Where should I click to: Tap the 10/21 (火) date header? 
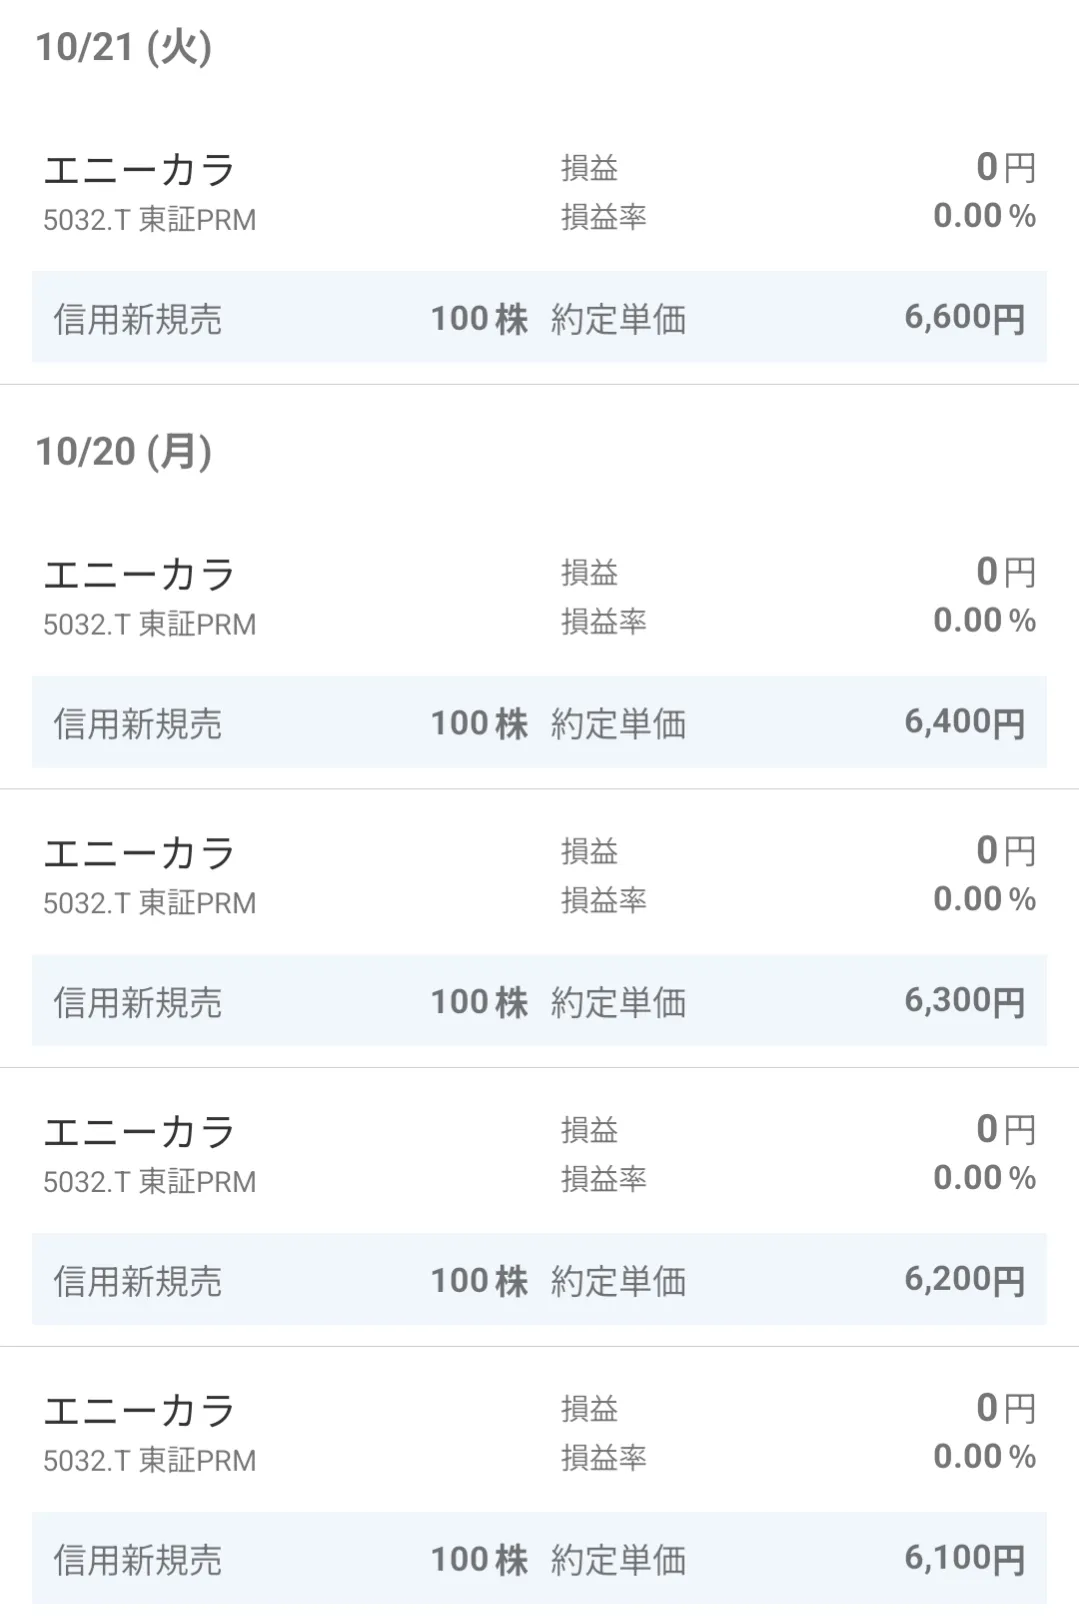pos(124,47)
